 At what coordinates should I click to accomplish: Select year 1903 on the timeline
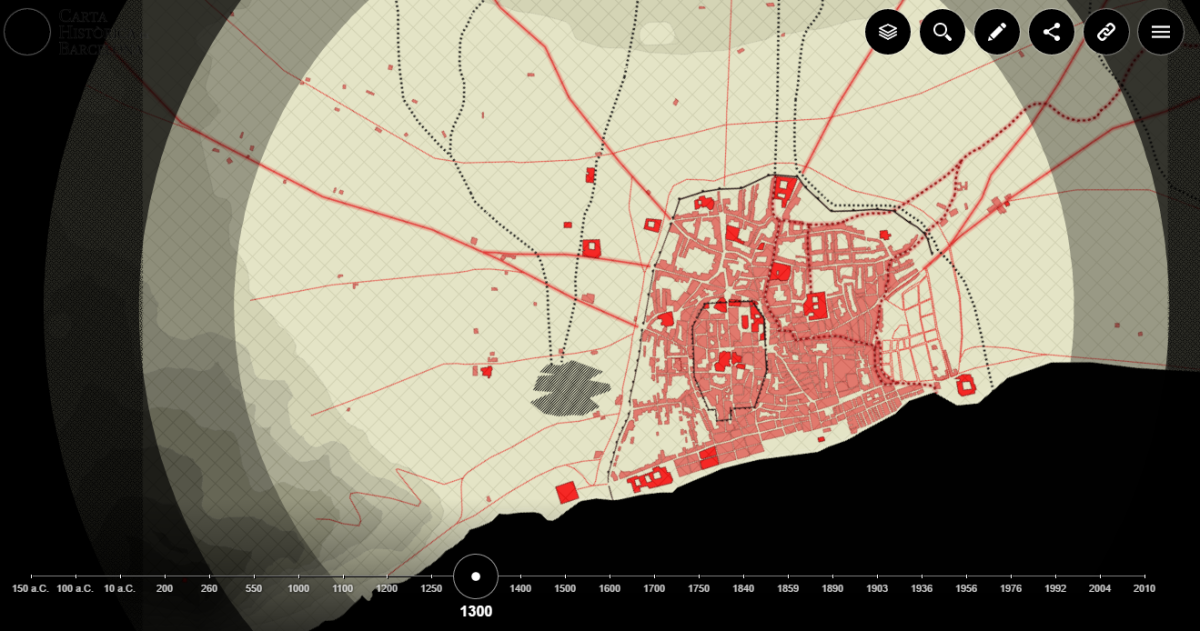click(x=877, y=588)
